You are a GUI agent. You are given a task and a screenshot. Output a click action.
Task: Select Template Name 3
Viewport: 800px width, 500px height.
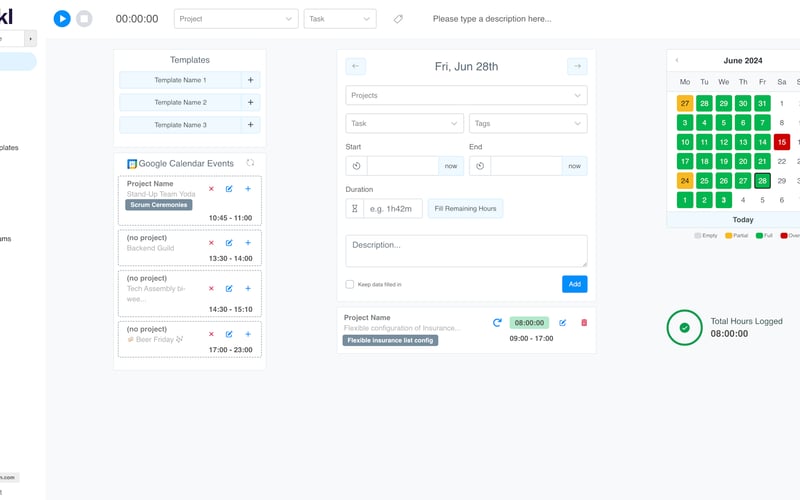[x=180, y=125]
